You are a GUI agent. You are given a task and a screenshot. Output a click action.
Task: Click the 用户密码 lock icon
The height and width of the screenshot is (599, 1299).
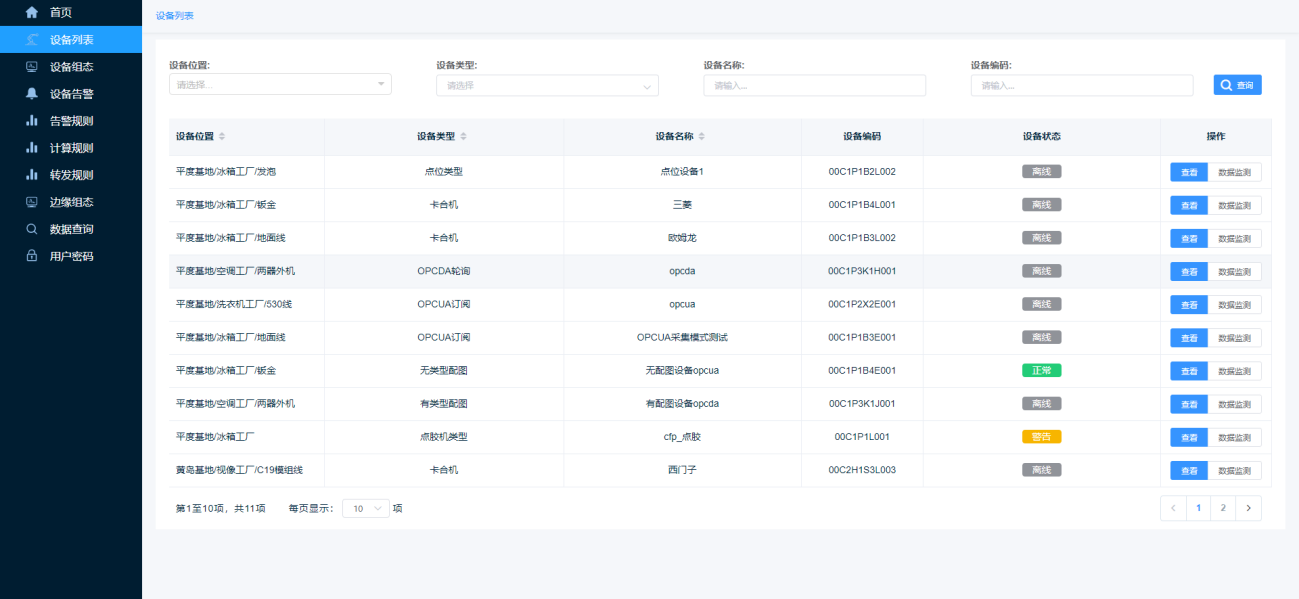click(32, 256)
